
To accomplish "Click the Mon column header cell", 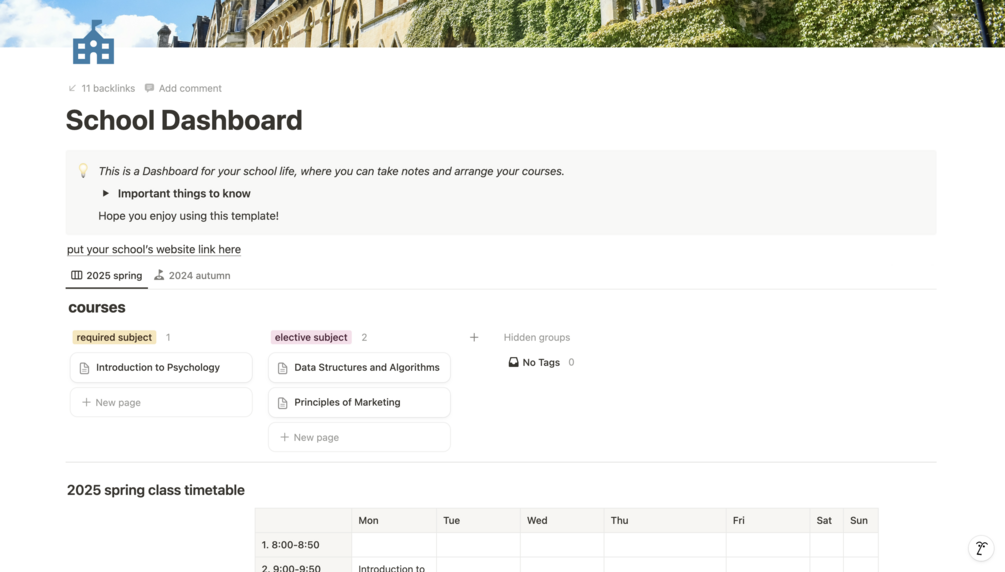I will (393, 520).
